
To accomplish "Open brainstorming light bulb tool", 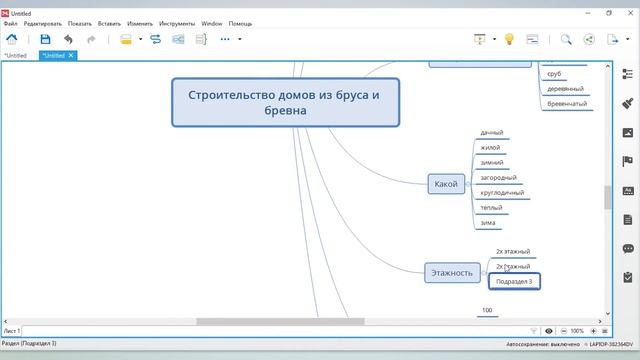I will [509, 39].
